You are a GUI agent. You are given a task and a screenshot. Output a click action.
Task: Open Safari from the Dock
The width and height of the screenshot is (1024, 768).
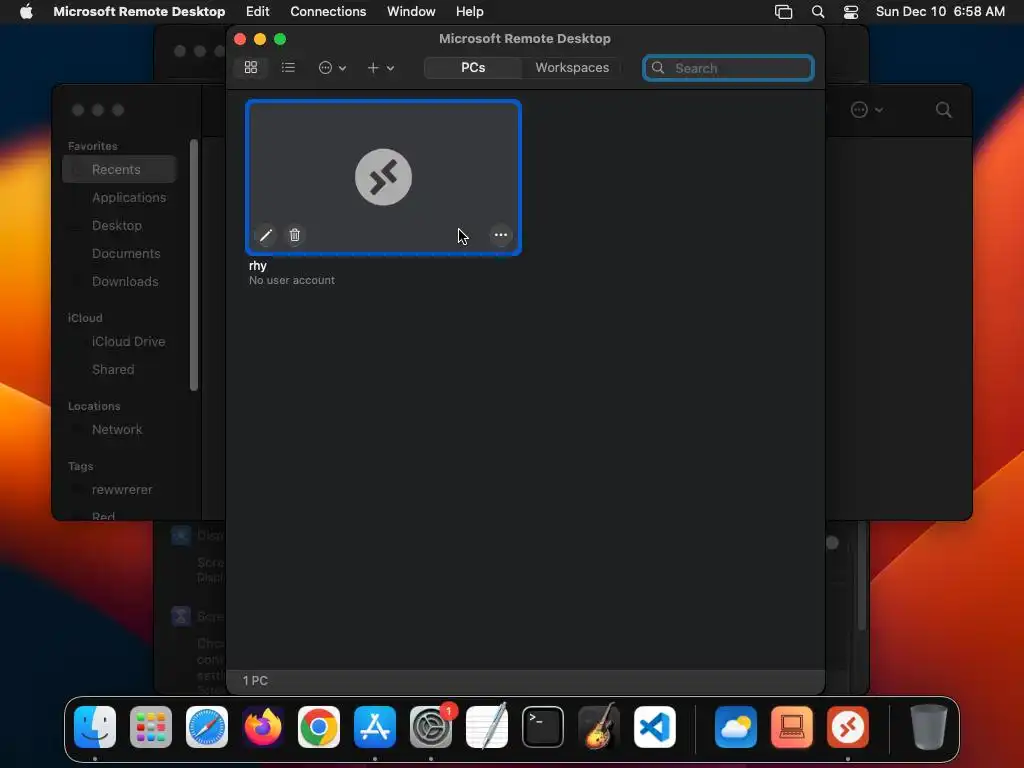click(x=207, y=727)
